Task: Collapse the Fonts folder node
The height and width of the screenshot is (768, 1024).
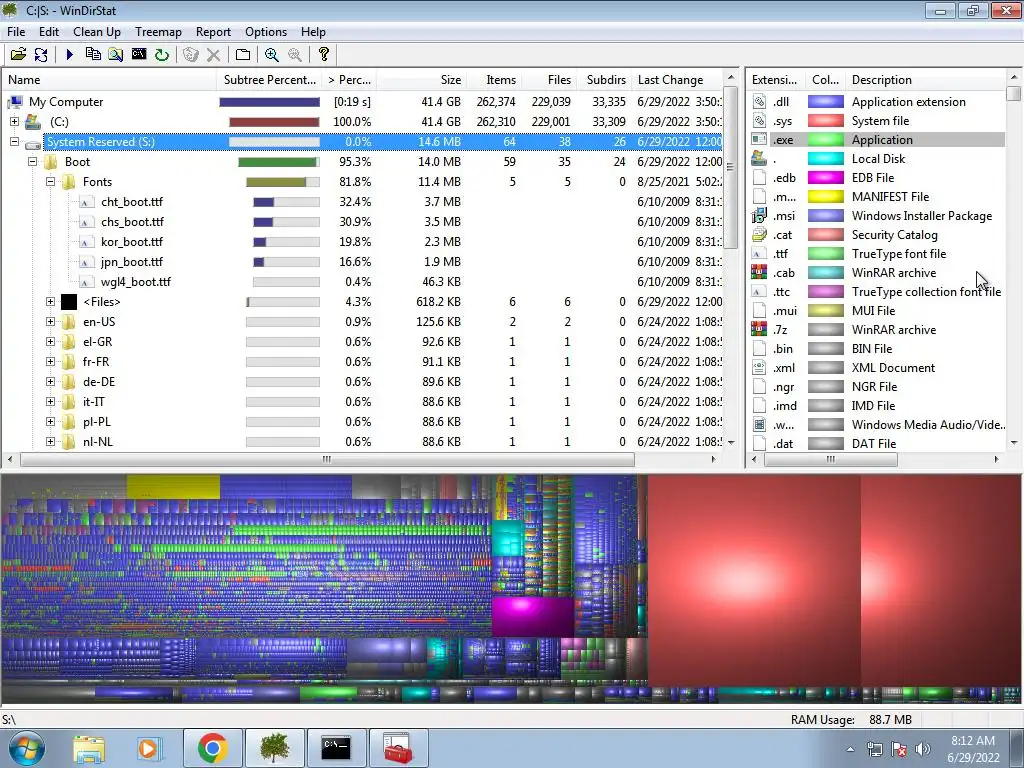Action: [x=50, y=182]
